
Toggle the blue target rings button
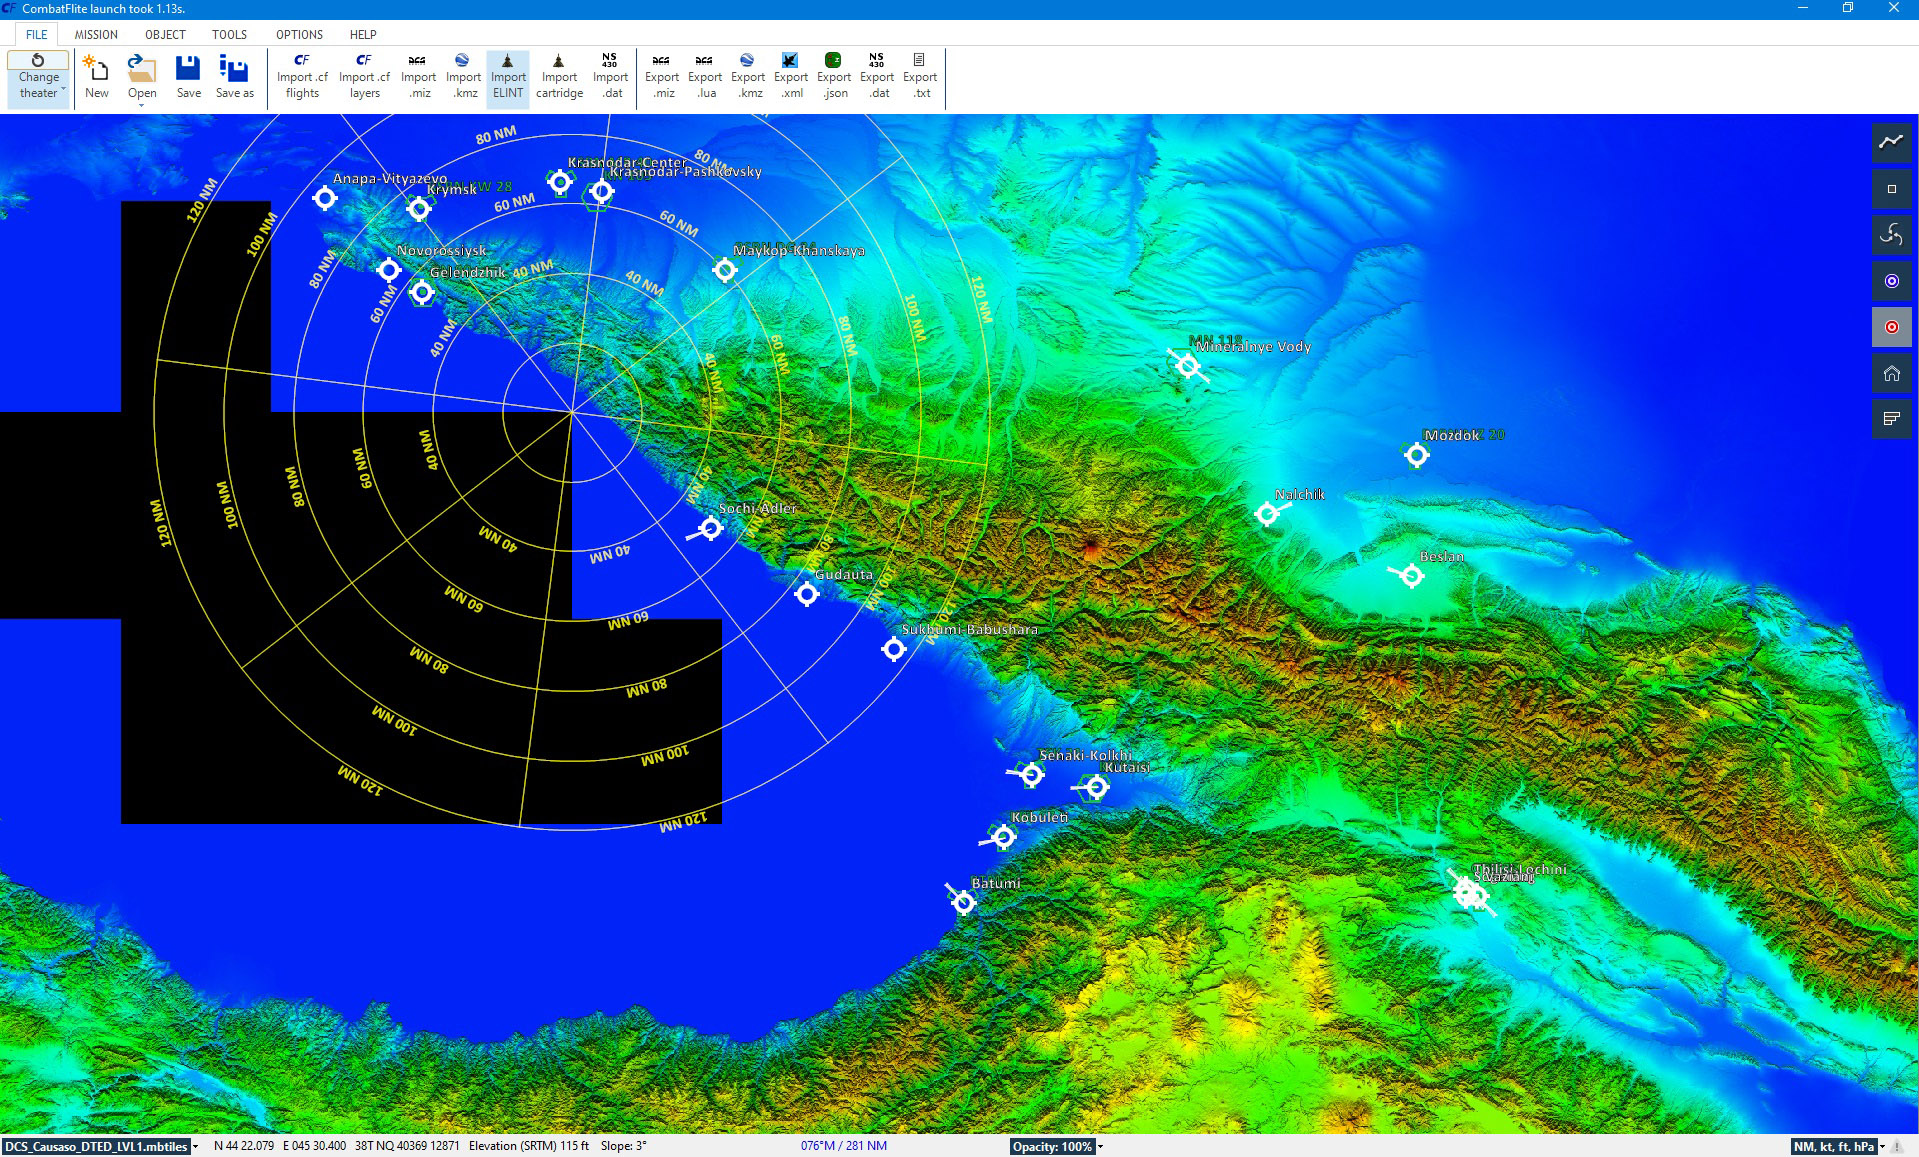(1891, 281)
